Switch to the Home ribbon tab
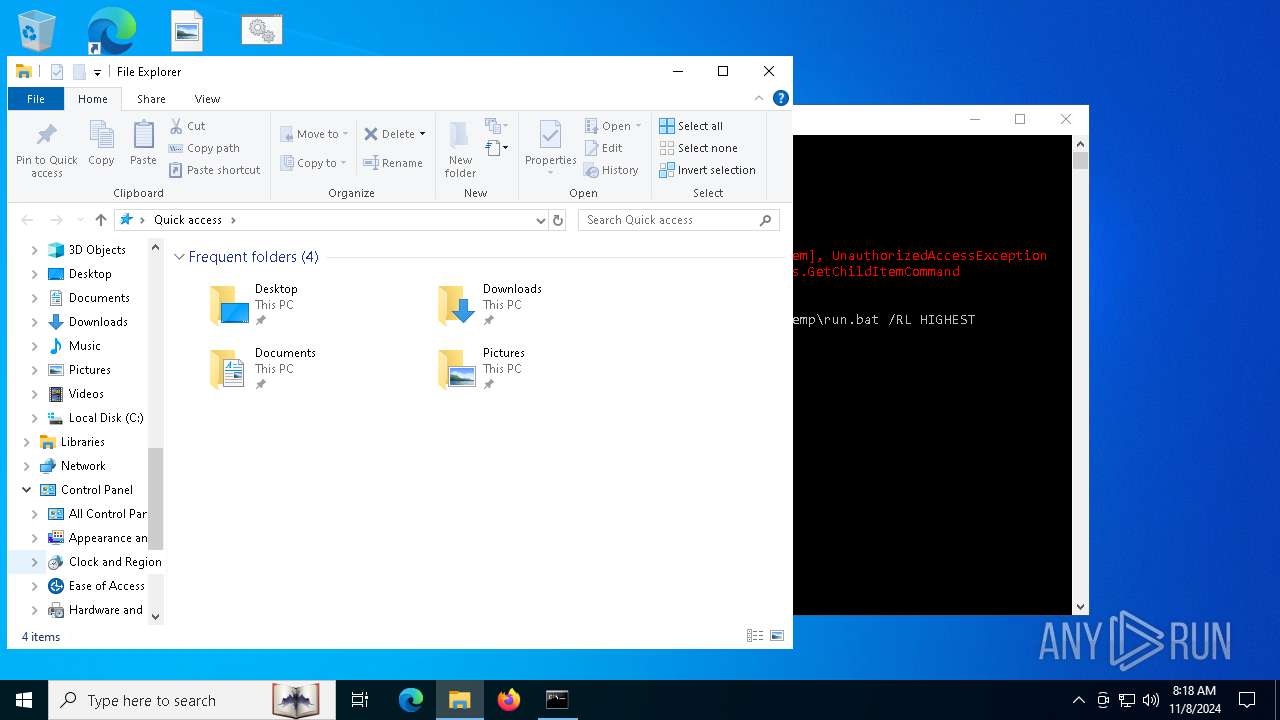The width and height of the screenshot is (1280, 720). 93,99
